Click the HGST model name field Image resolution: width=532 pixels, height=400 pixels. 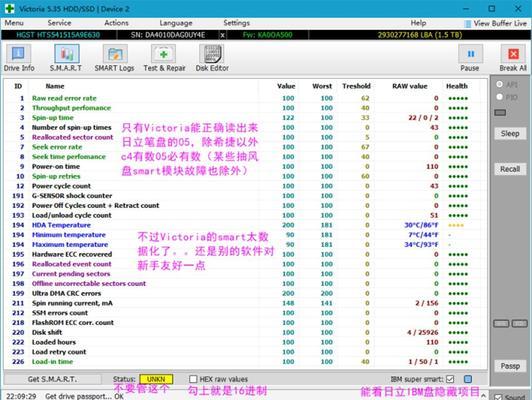[58, 35]
